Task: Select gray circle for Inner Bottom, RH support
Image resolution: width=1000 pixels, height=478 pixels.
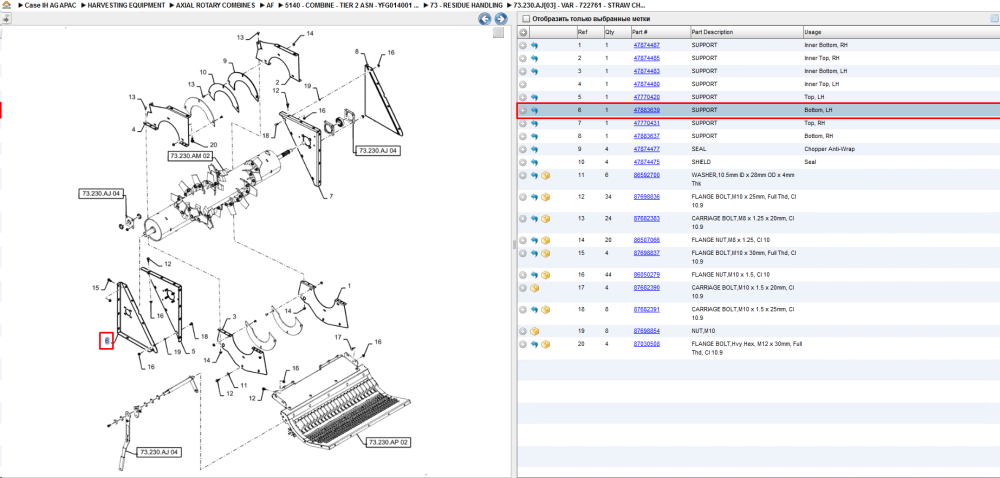Action: [x=523, y=45]
